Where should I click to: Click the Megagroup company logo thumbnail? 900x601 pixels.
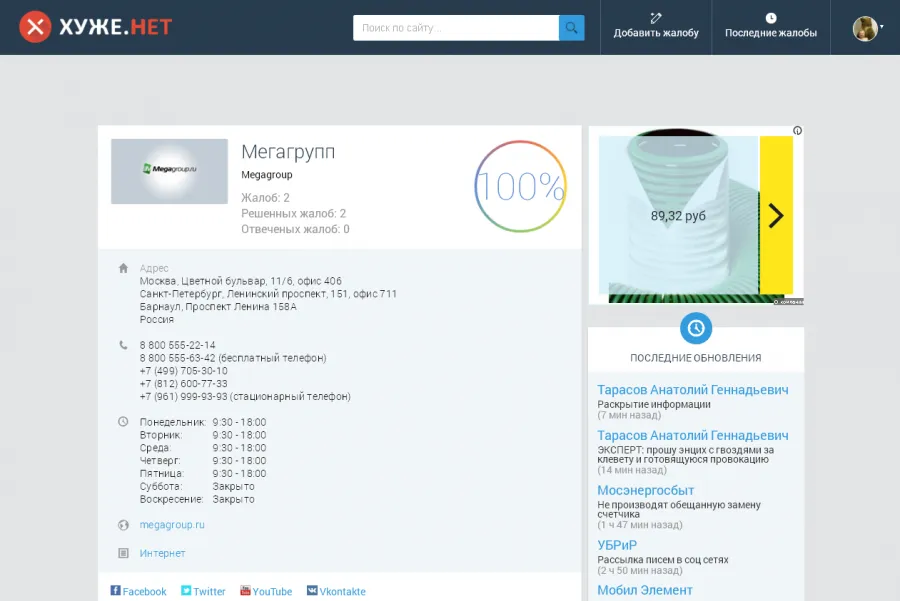click(169, 171)
